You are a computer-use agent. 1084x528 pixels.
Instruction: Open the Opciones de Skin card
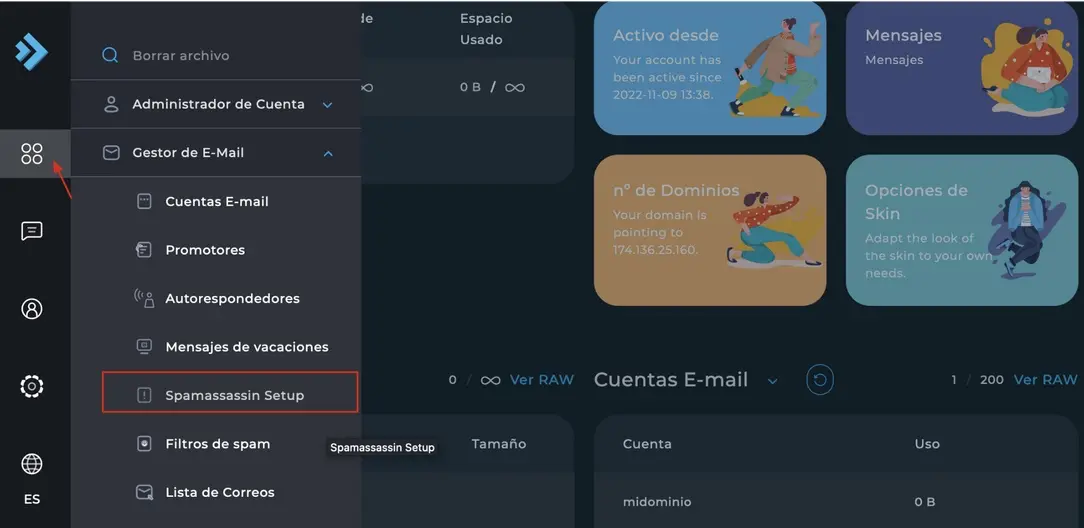coord(962,230)
